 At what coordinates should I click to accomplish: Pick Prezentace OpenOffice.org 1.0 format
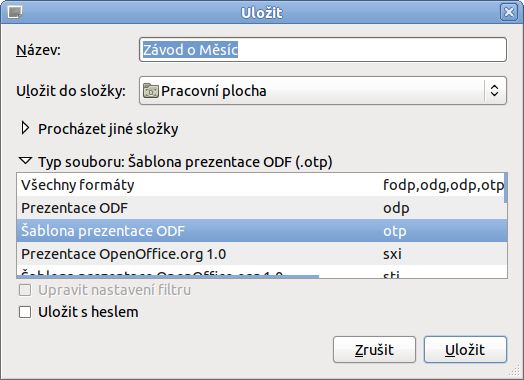(262, 254)
